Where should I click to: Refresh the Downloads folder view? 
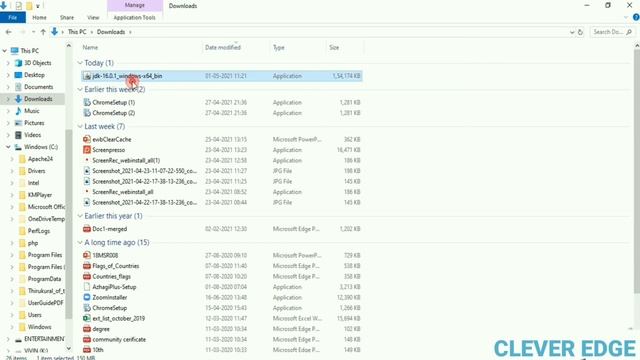click(x=580, y=32)
